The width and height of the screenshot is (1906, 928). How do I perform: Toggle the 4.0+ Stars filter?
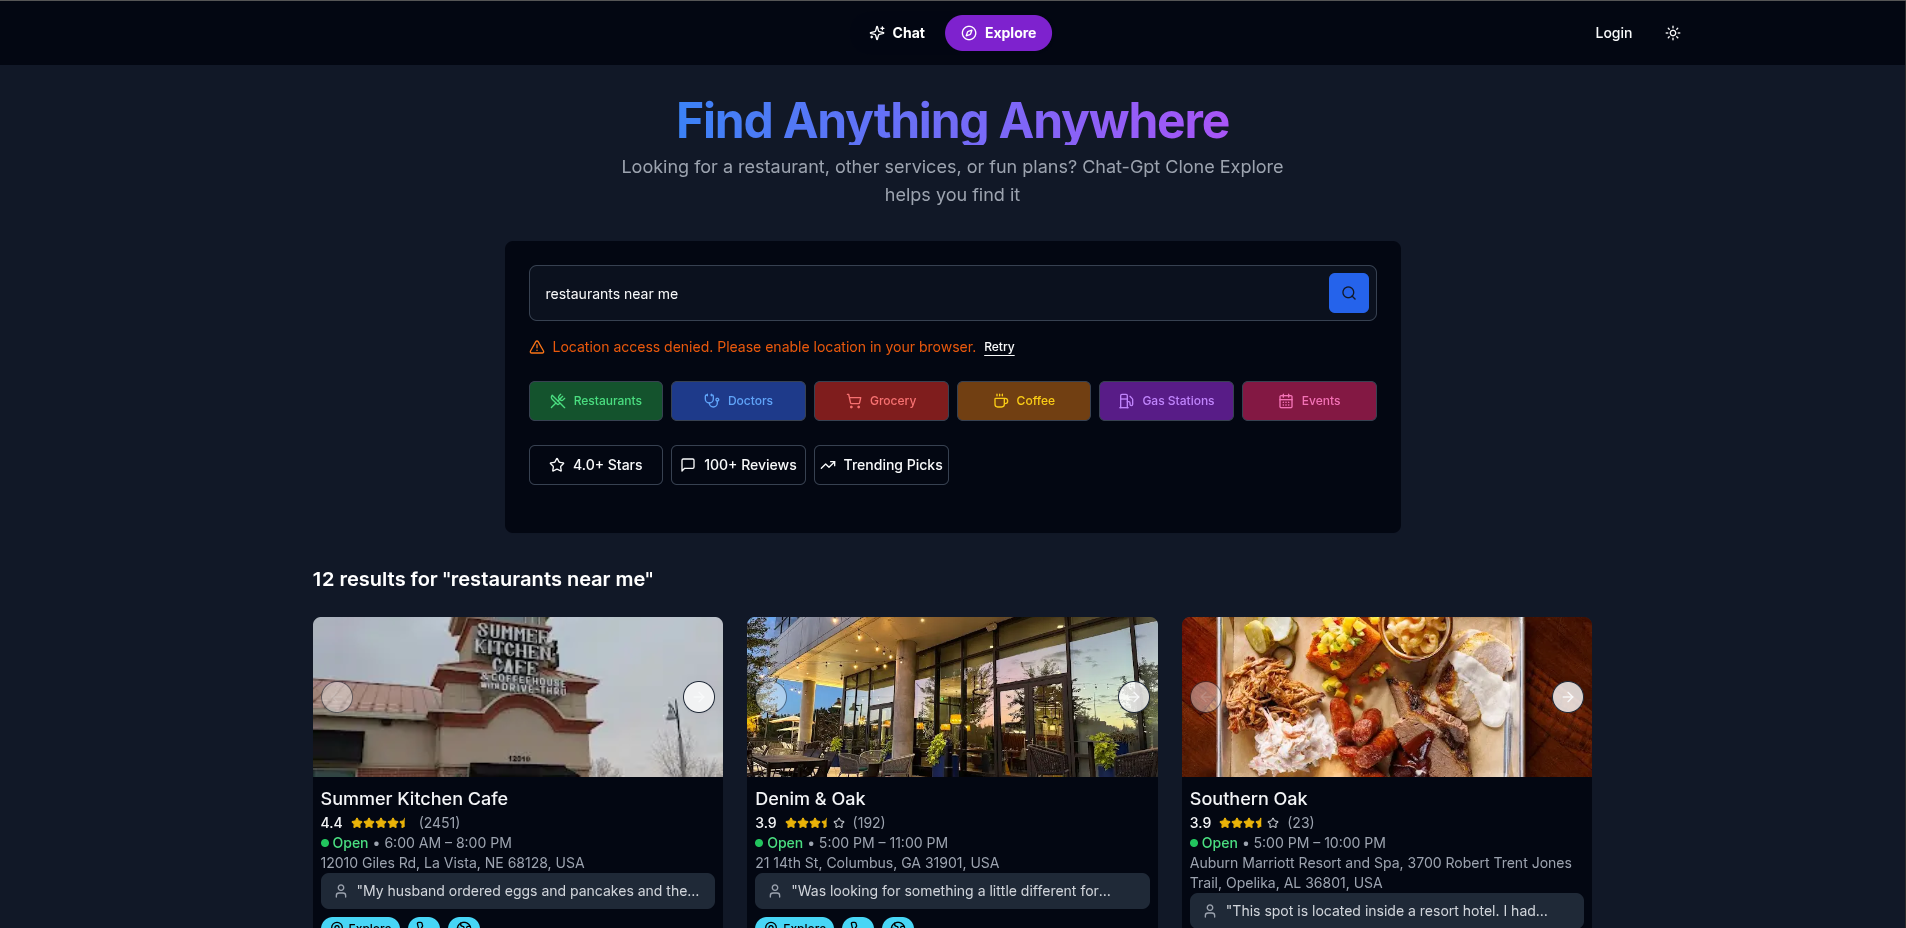(x=596, y=465)
